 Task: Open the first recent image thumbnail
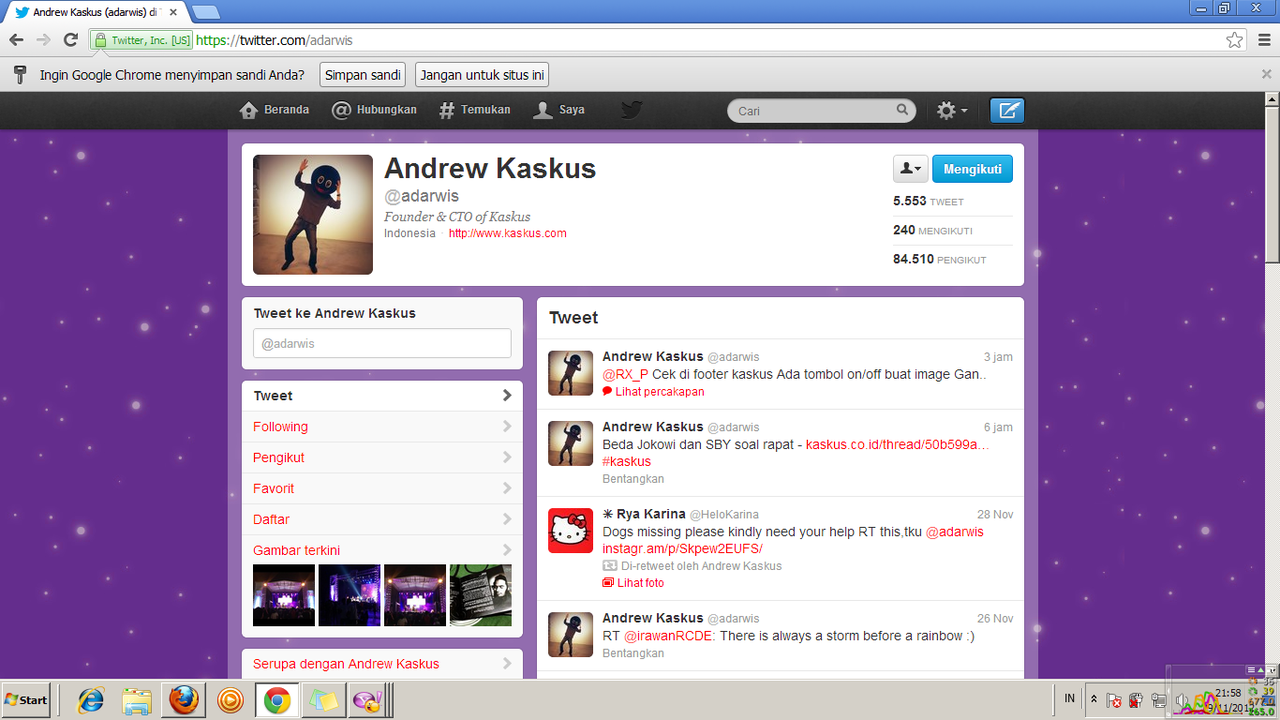pyautogui.click(x=284, y=596)
